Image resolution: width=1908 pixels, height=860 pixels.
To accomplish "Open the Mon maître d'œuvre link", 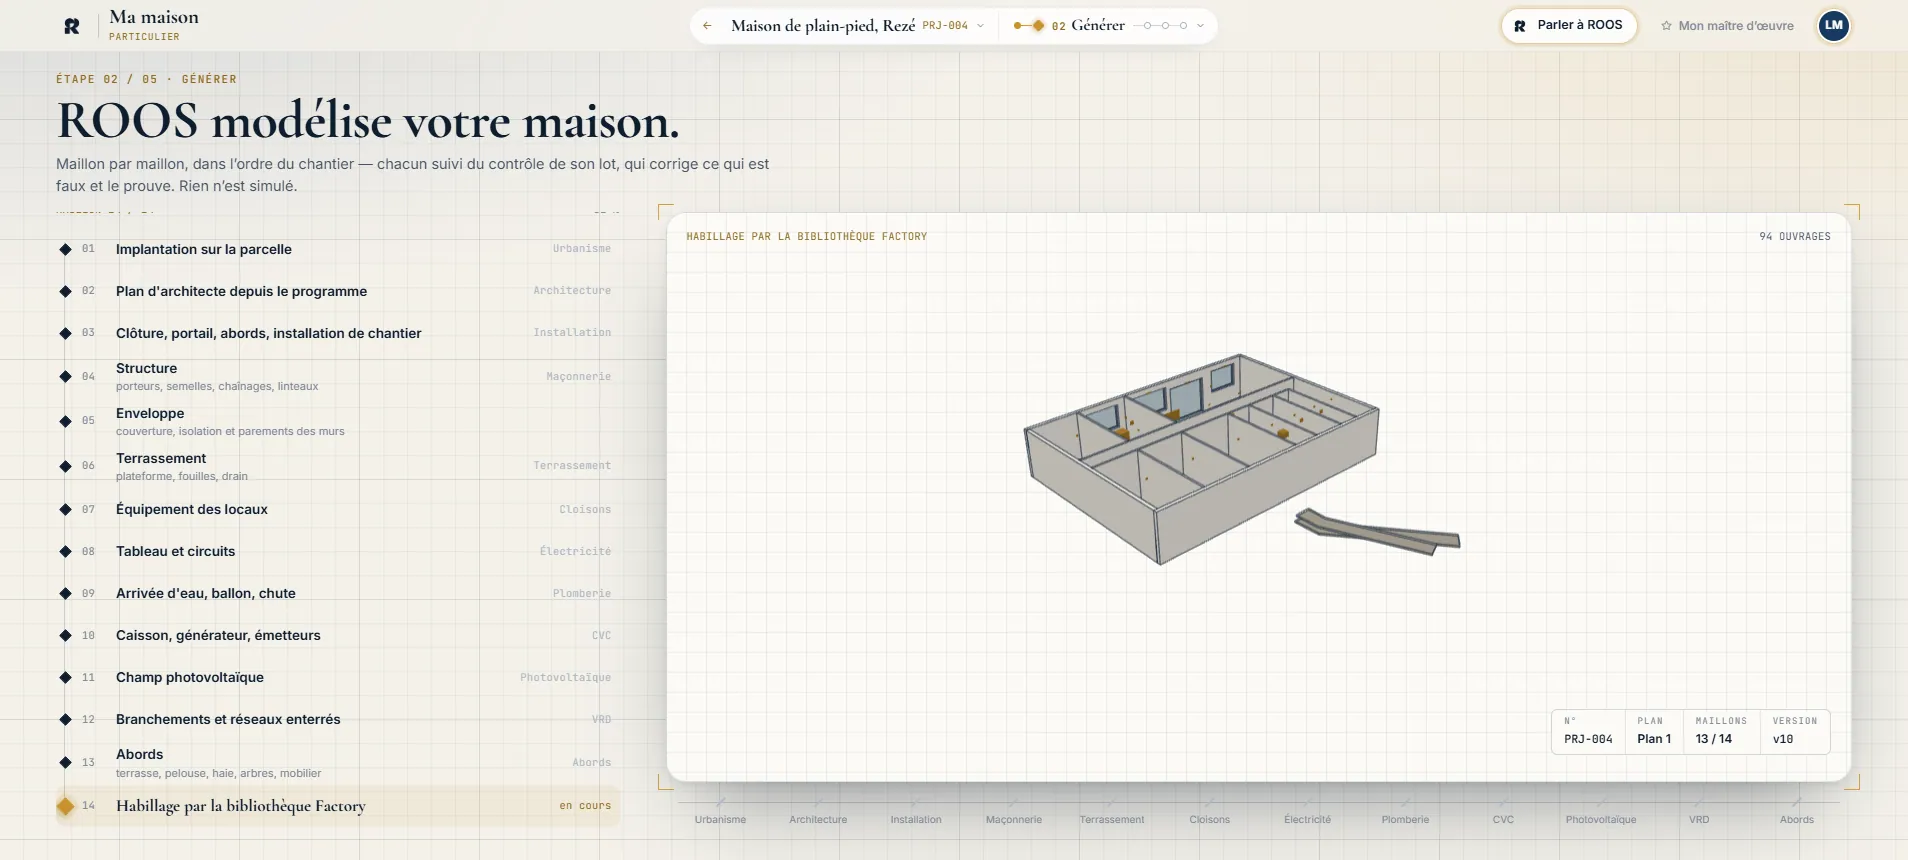I will coord(1726,26).
